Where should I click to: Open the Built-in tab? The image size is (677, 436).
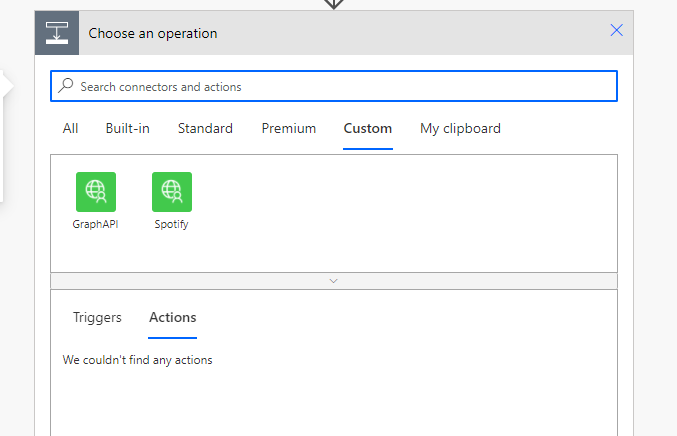click(127, 129)
